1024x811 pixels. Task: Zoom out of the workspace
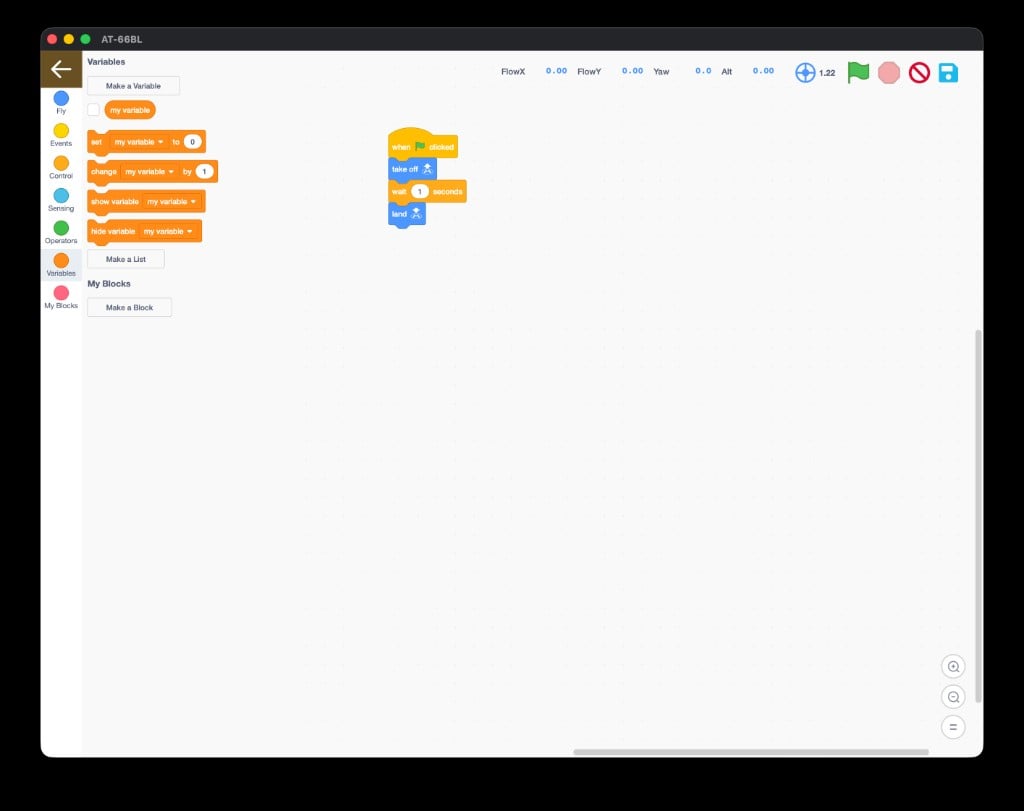click(x=953, y=697)
